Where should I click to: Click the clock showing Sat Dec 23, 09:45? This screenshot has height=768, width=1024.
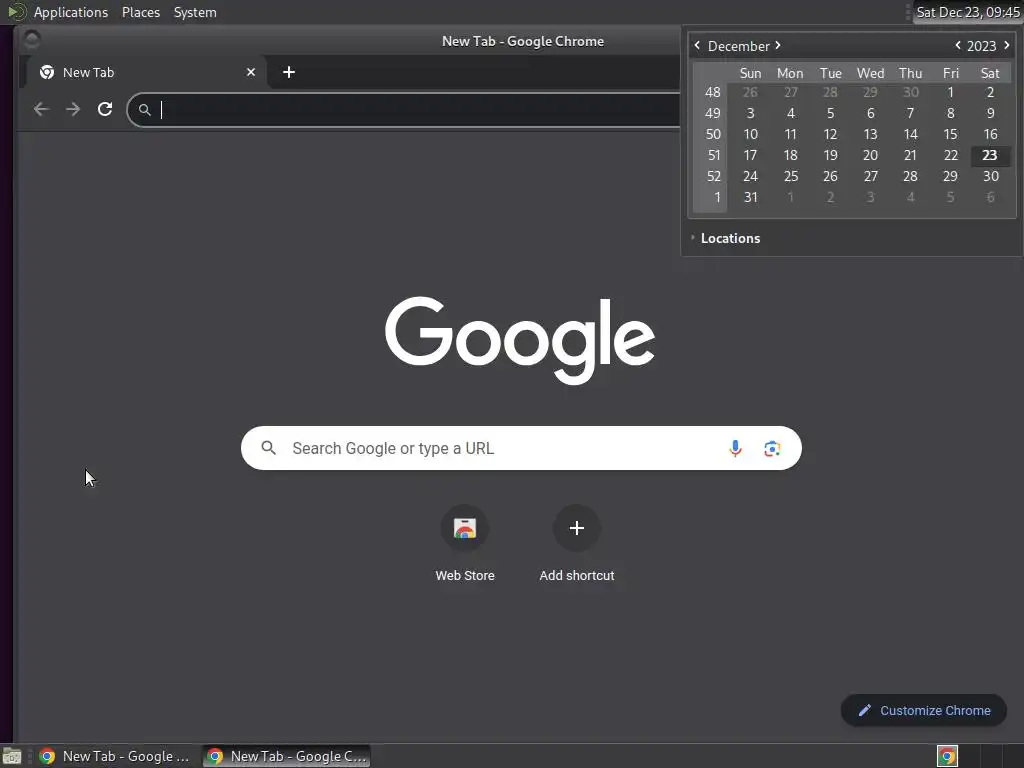tap(967, 12)
